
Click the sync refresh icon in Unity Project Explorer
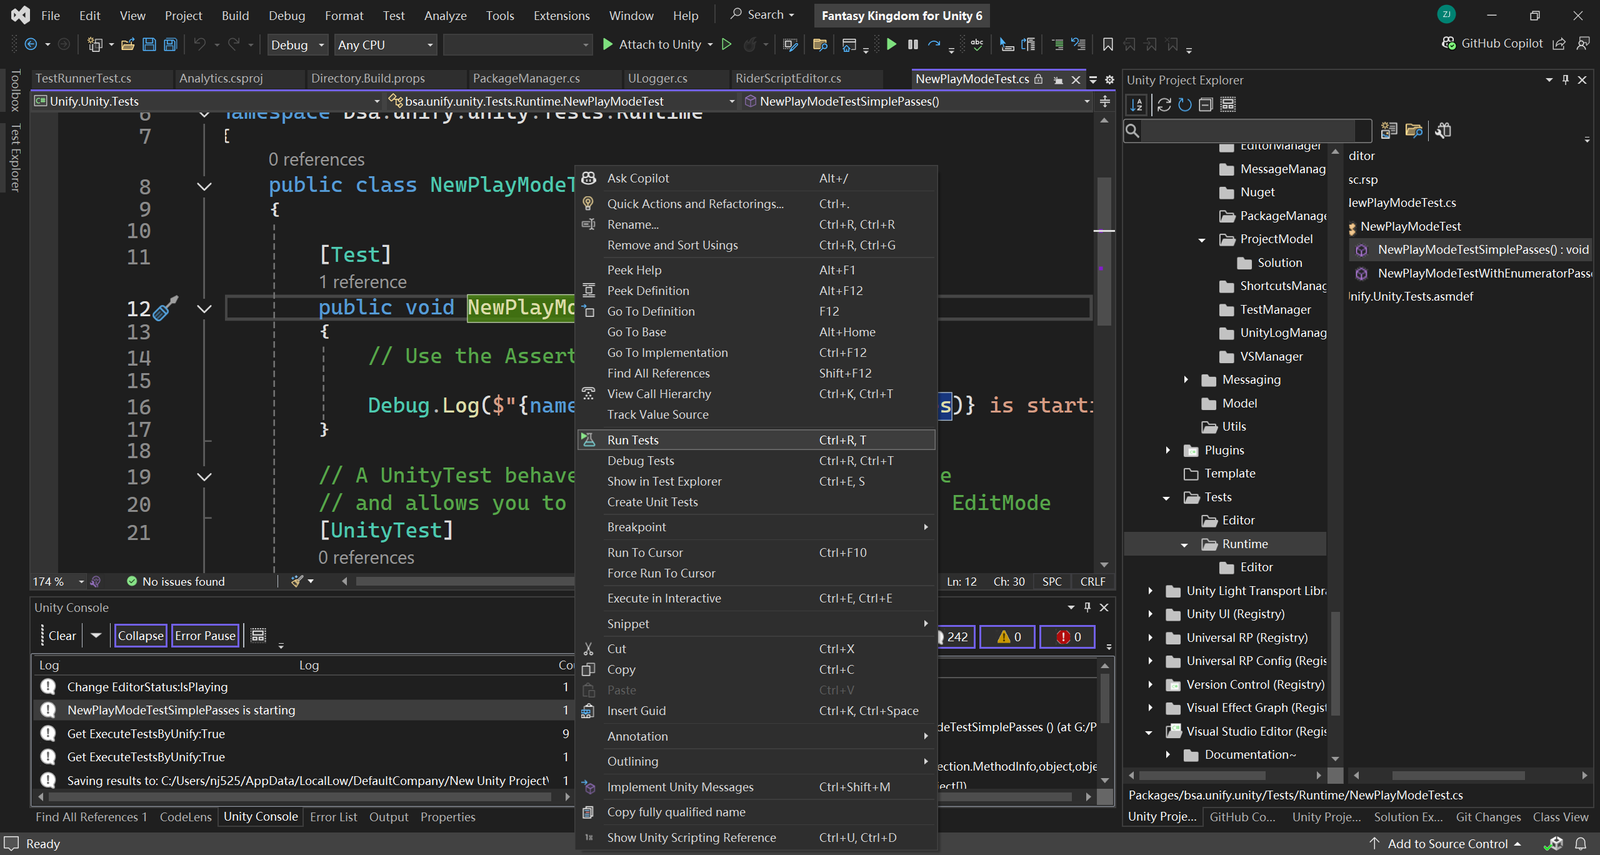pyautogui.click(x=1164, y=105)
